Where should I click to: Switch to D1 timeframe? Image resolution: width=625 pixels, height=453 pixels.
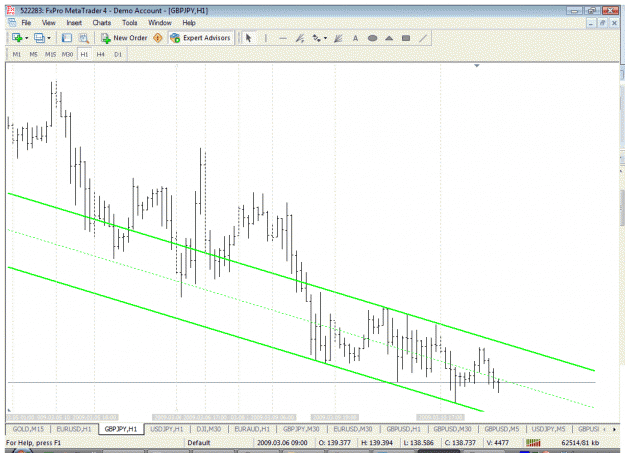(118, 54)
